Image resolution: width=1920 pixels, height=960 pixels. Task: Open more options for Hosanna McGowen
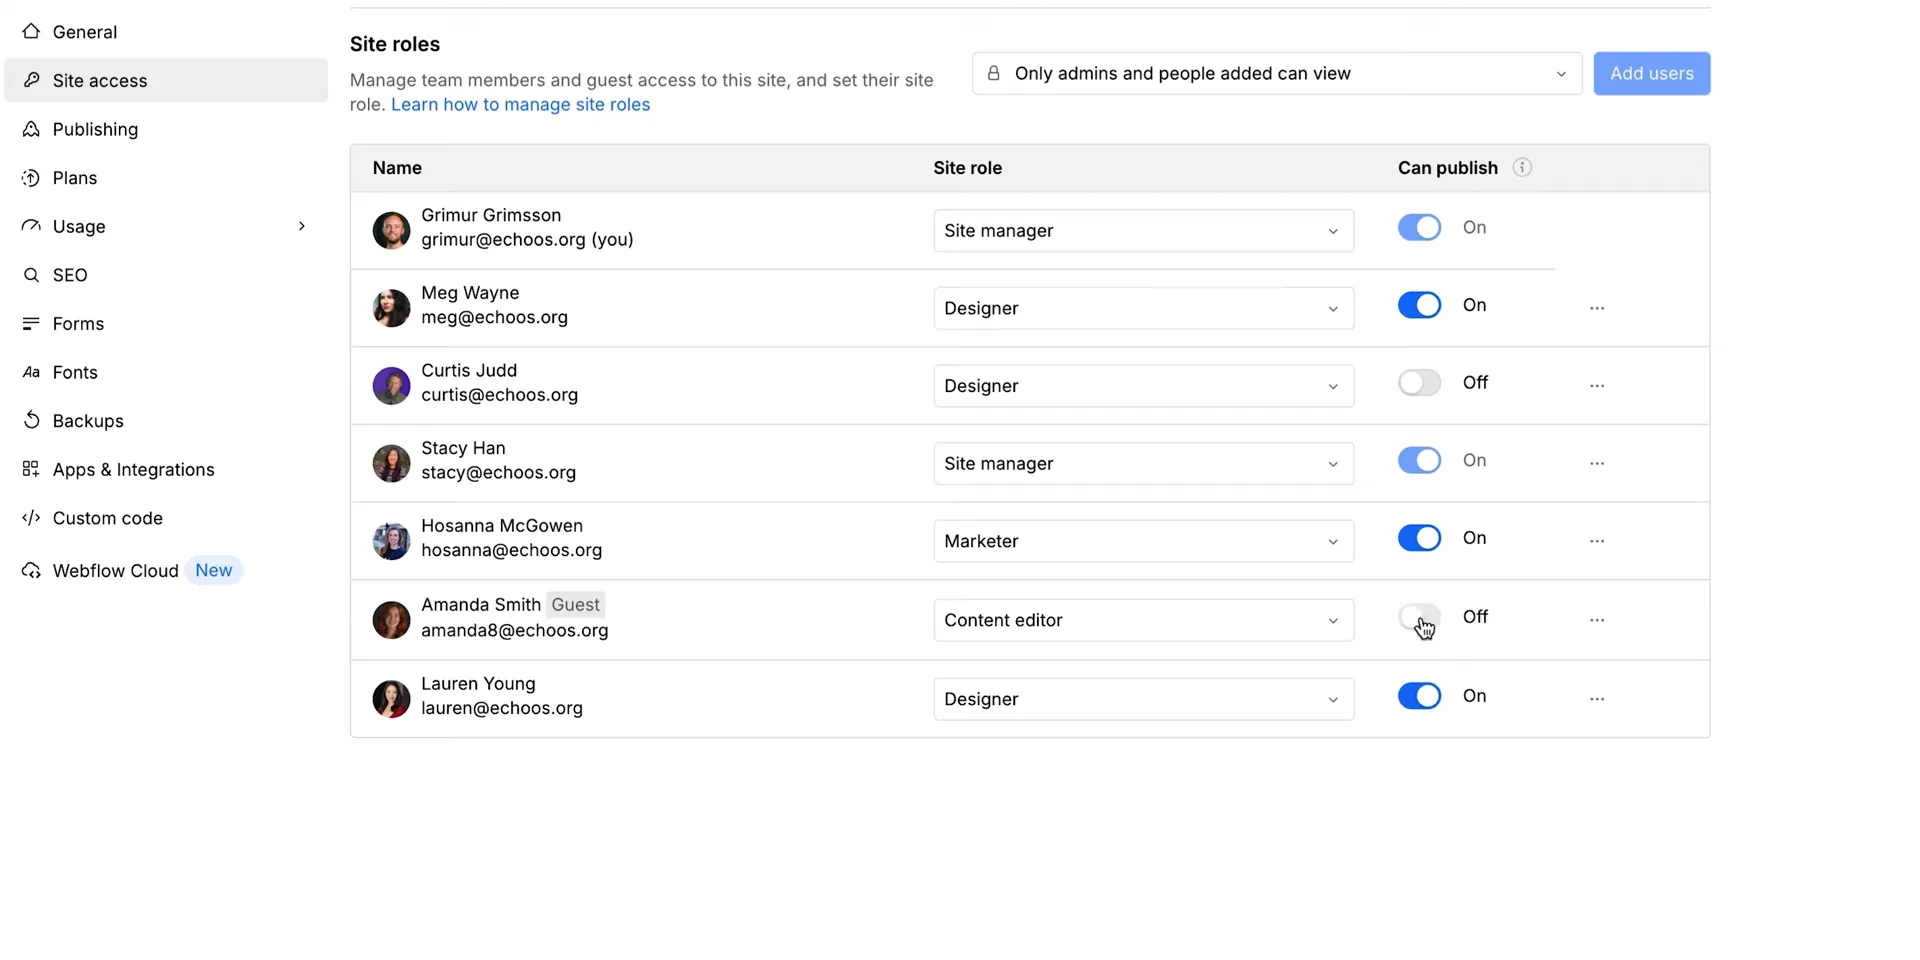(1597, 541)
